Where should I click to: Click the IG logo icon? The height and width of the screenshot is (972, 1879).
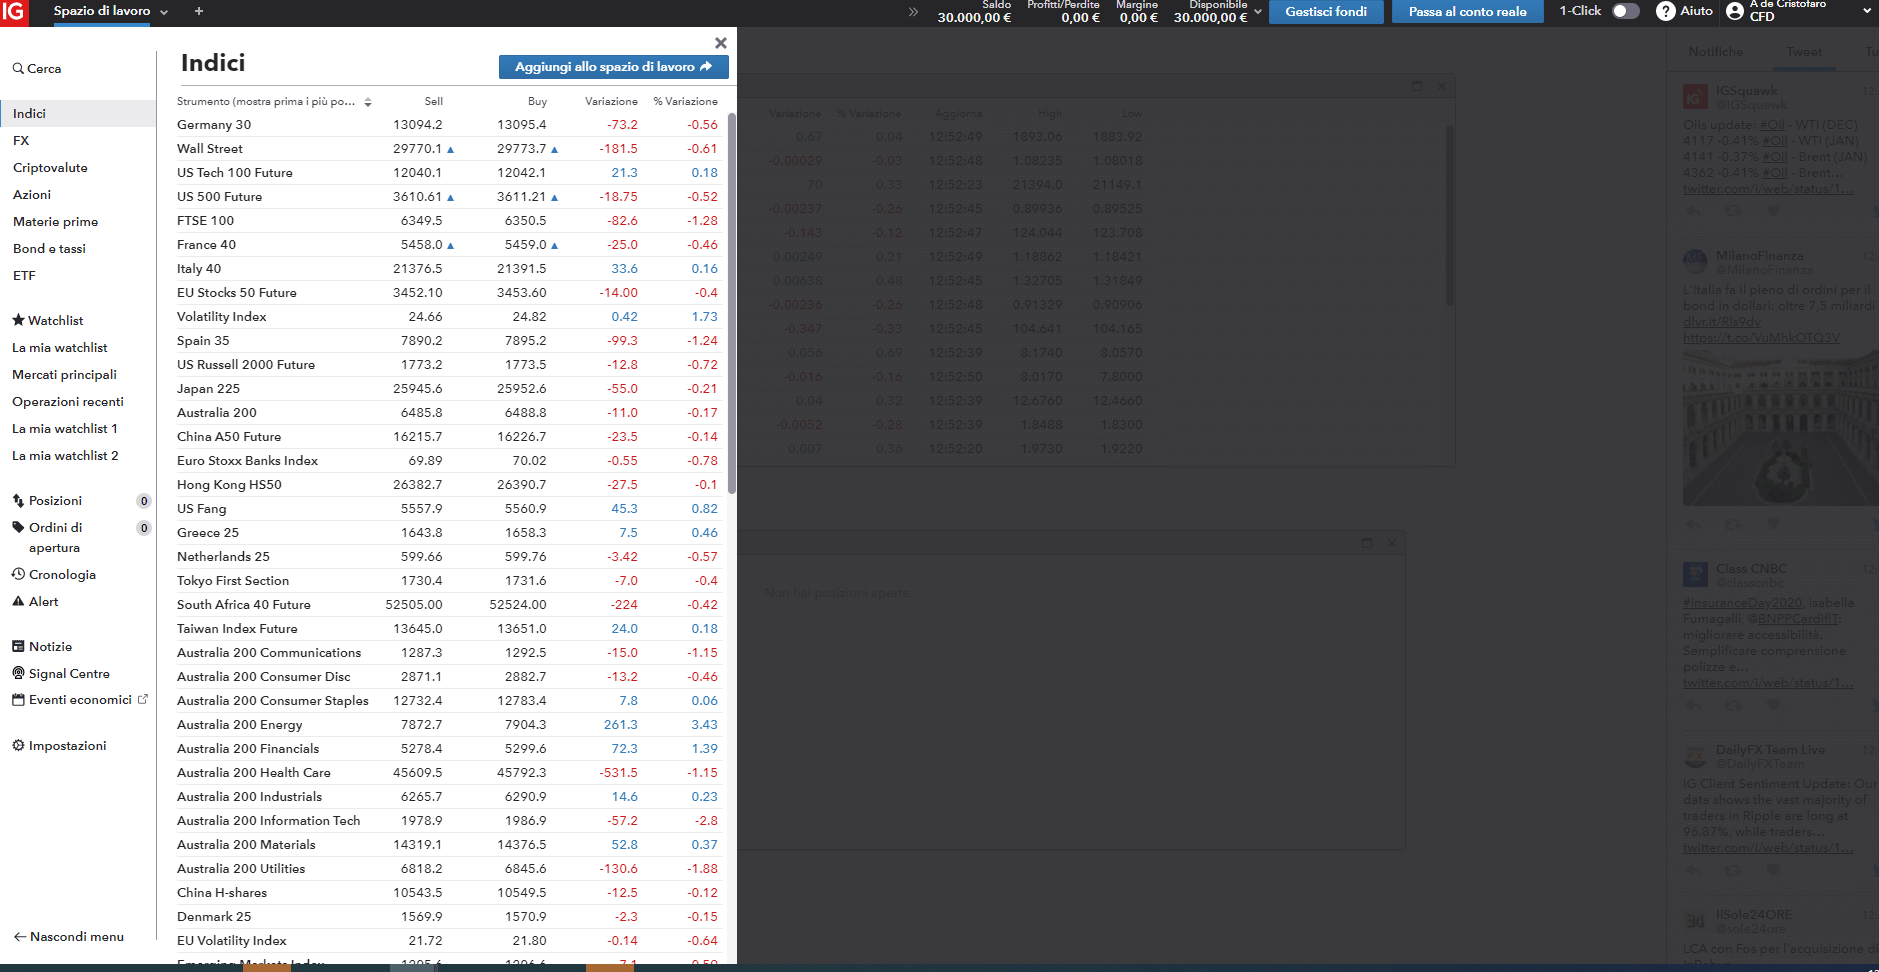point(14,12)
